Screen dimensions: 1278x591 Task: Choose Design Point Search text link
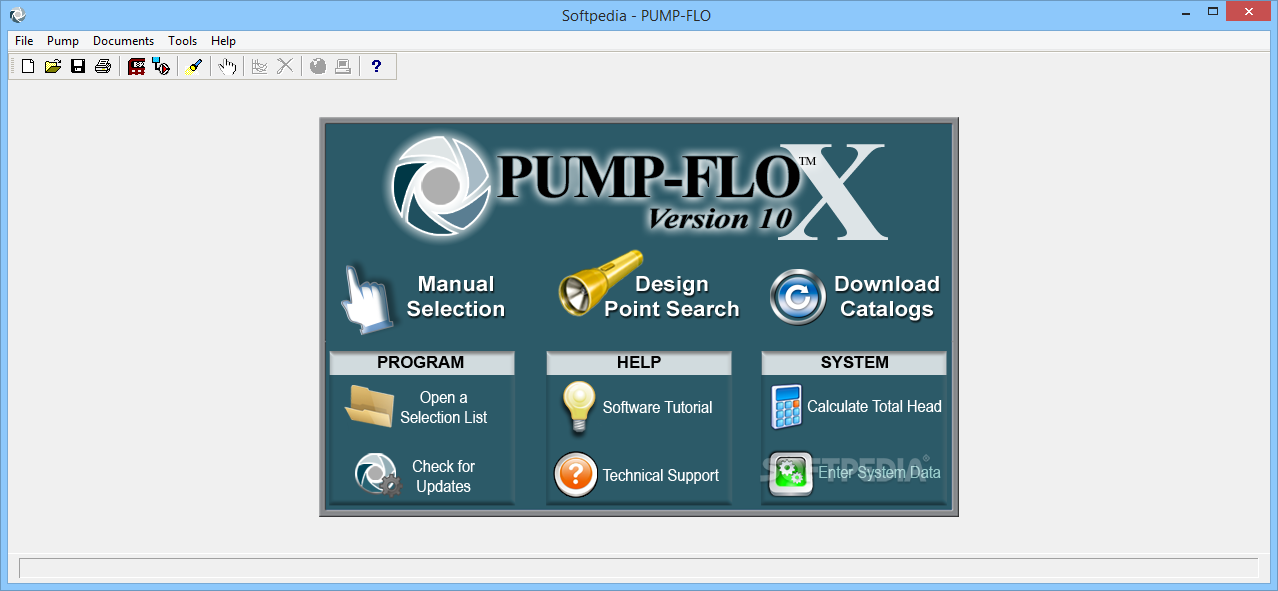[672, 297]
